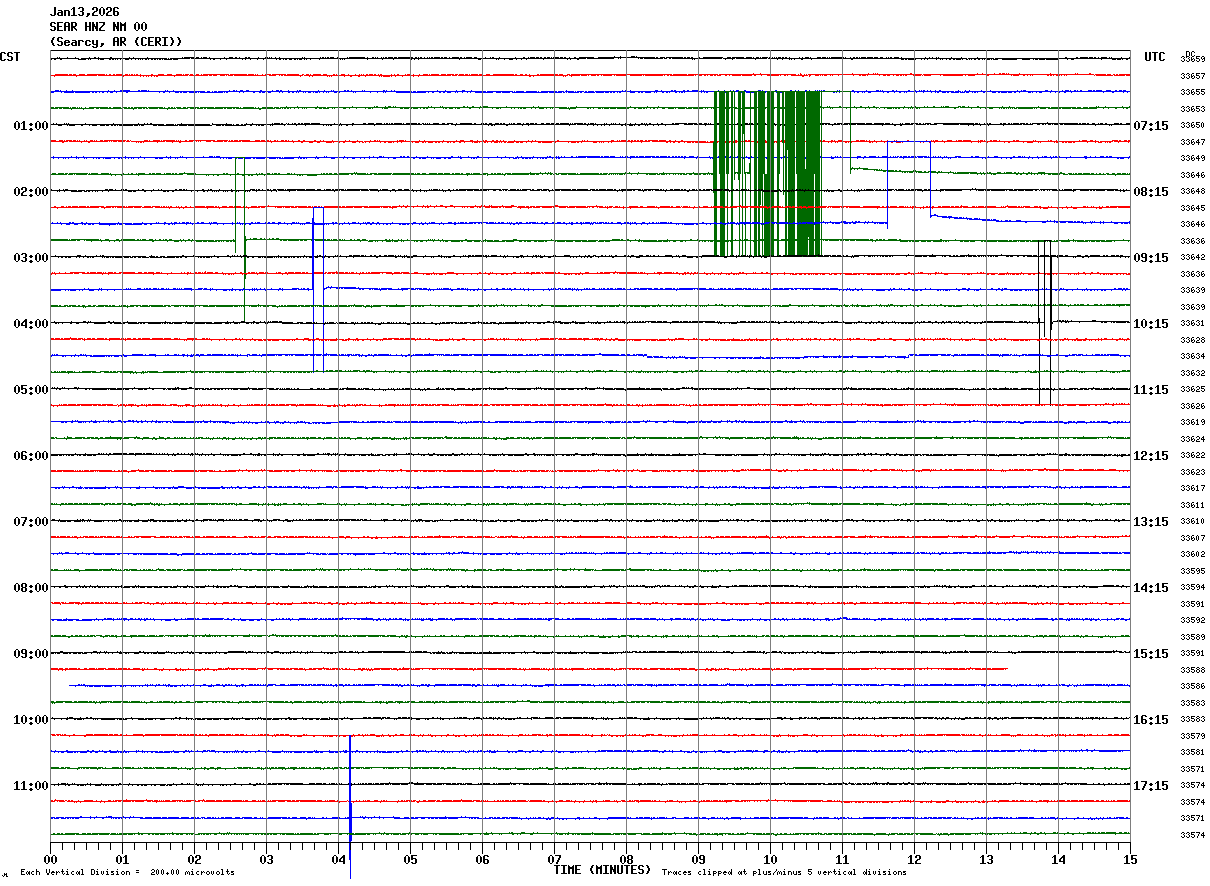Viewport: 1210px width, 886px height.
Task: Click the DC offset value 33625
Action: click(x=1192, y=390)
